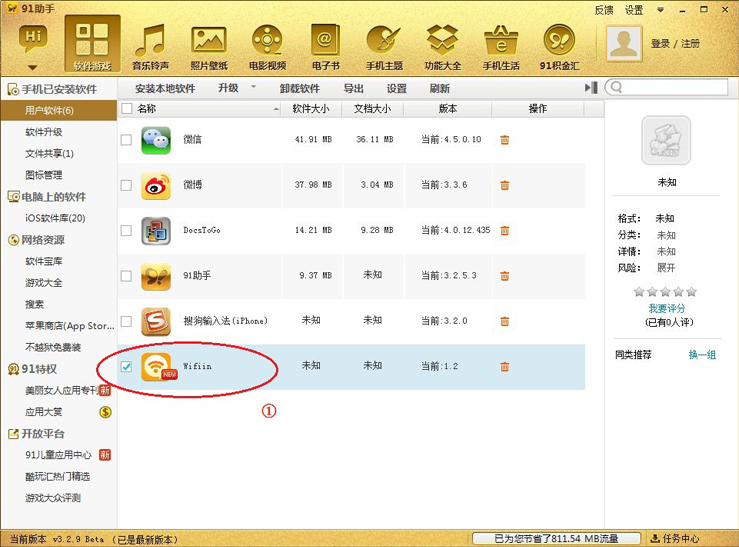
Task: Sort by 软件大小 column header
Action: (x=311, y=109)
